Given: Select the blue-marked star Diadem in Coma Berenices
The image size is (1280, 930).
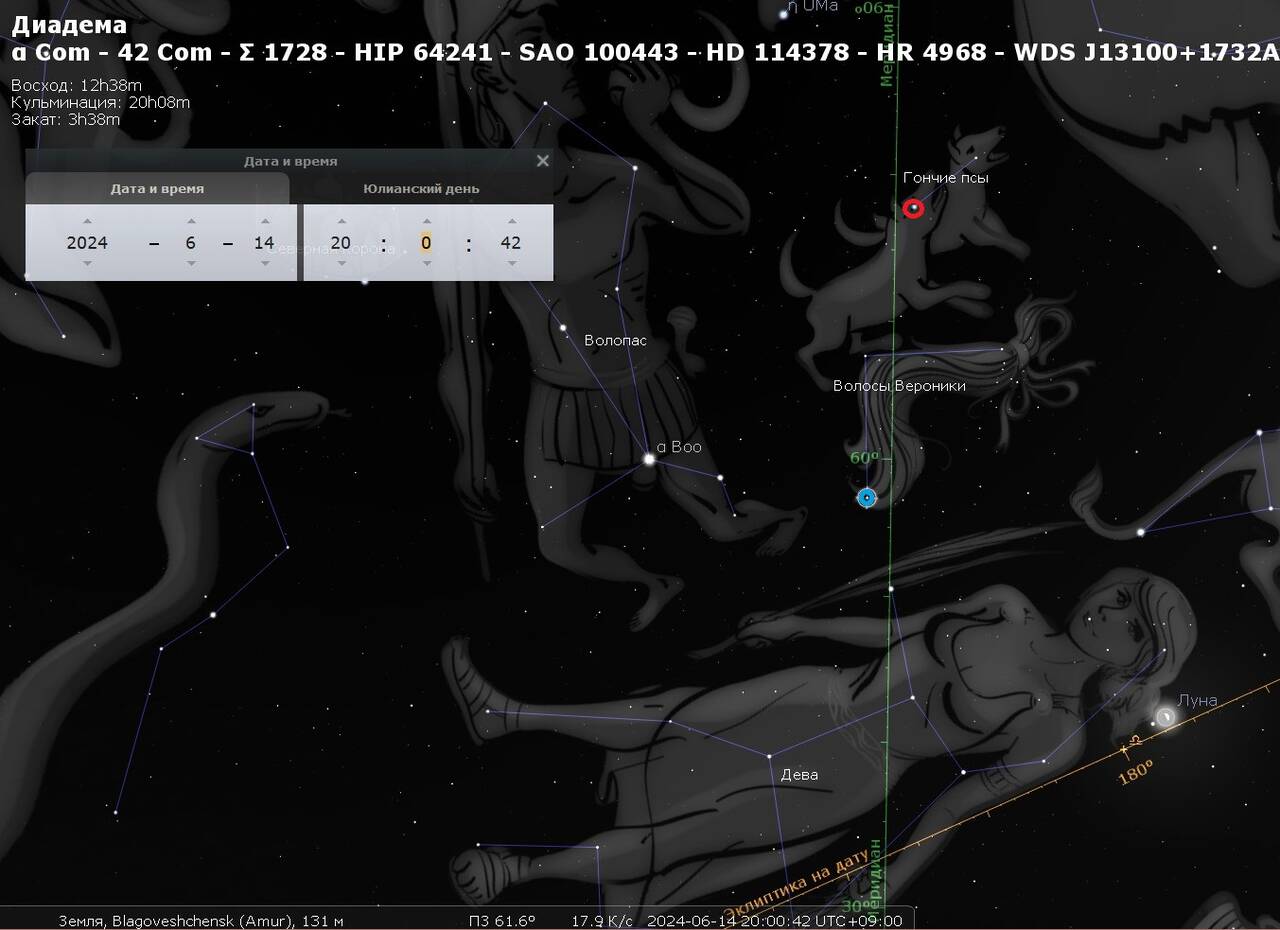Looking at the screenshot, I should (867, 497).
